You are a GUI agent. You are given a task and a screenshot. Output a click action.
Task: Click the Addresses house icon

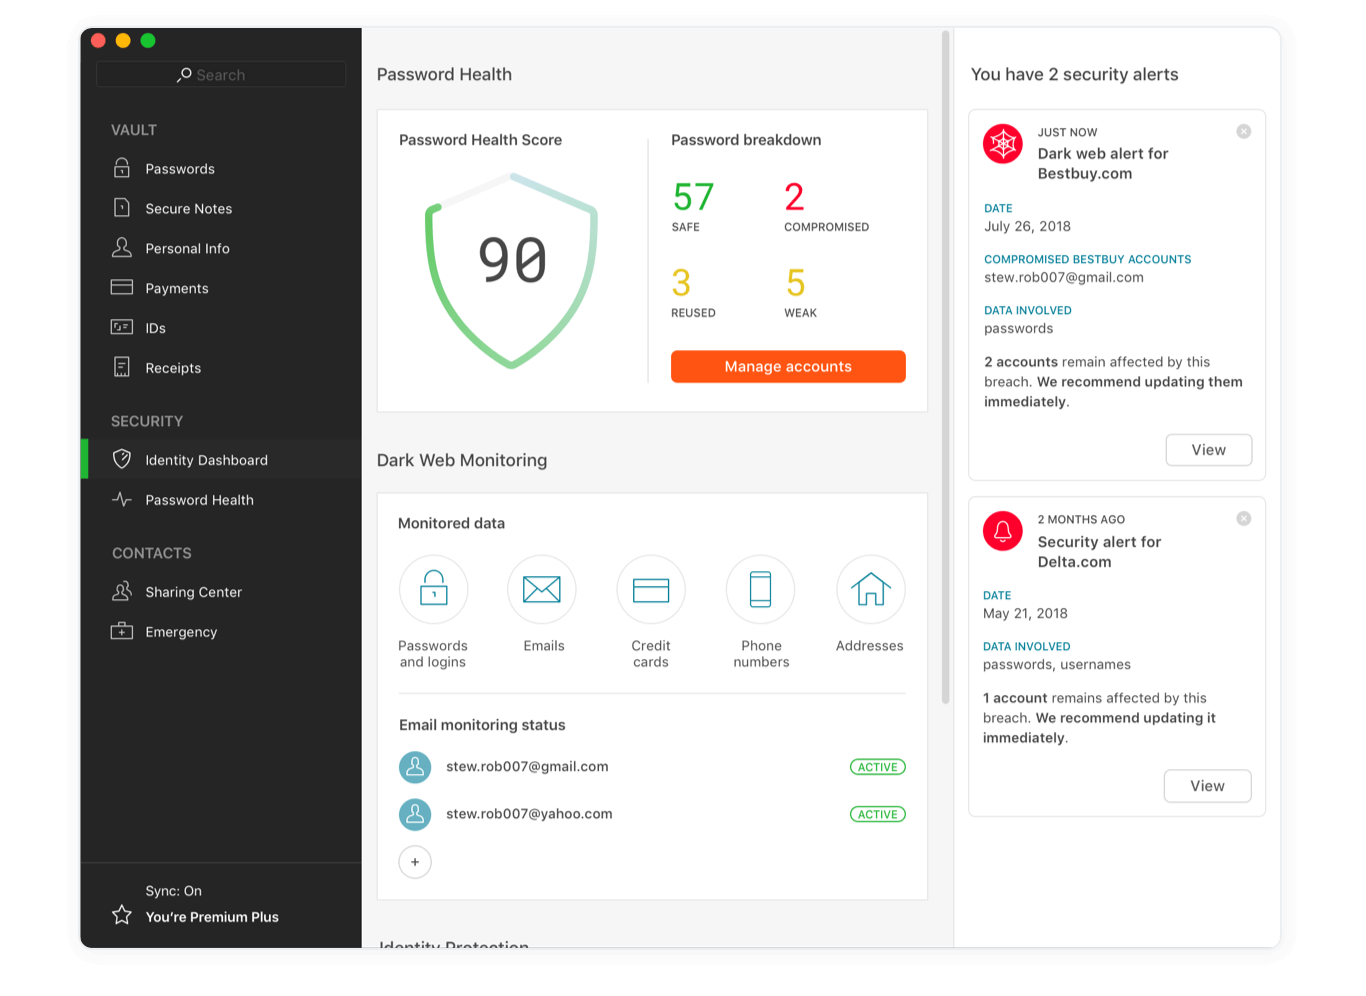(x=870, y=589)
